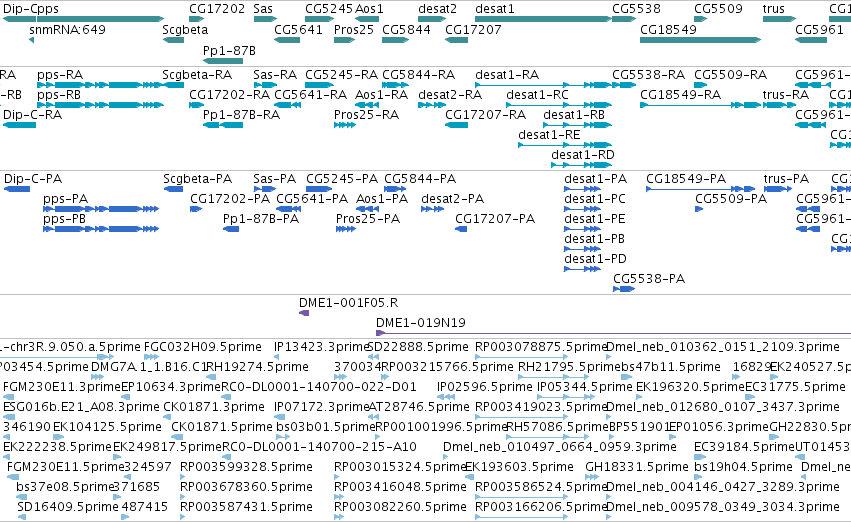Select the IP13423.3prime EST label

click(321, 347)
